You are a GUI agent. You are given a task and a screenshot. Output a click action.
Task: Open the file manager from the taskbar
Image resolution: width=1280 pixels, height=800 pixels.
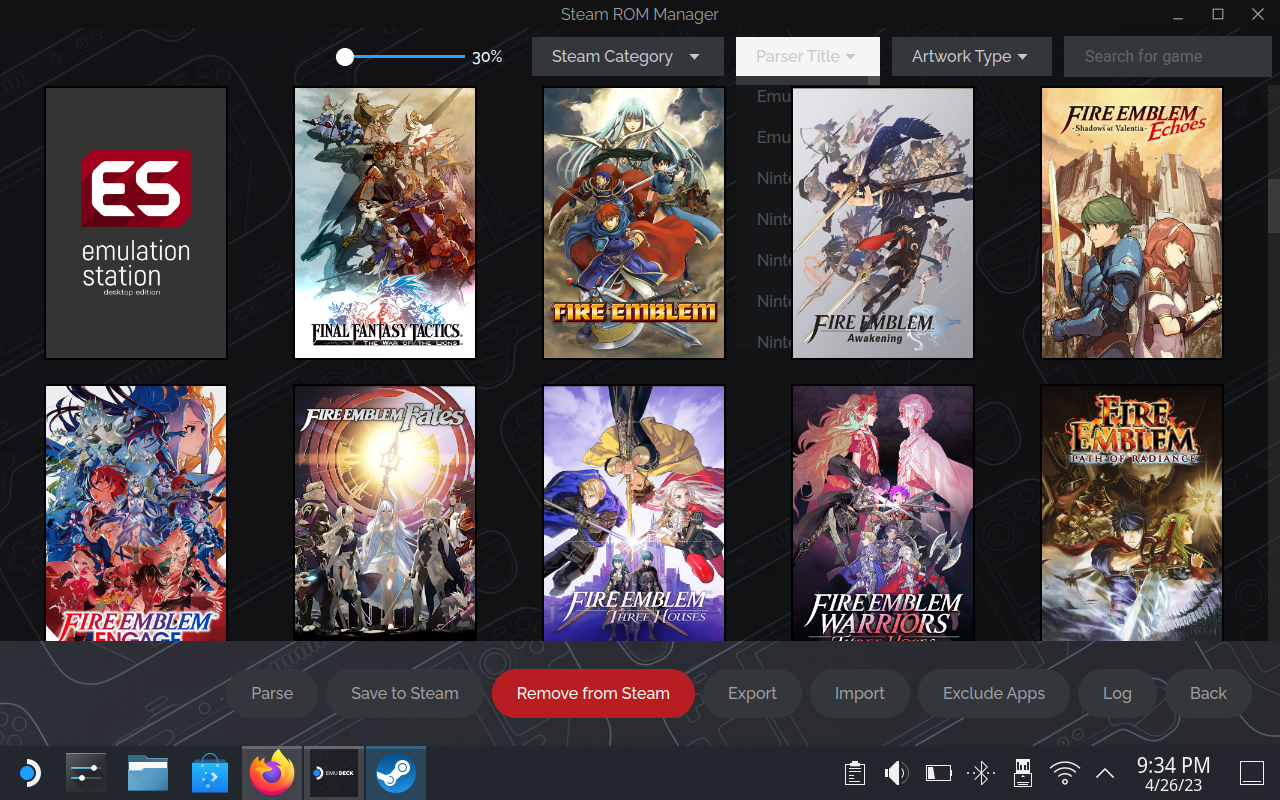(x=147, y=772)
